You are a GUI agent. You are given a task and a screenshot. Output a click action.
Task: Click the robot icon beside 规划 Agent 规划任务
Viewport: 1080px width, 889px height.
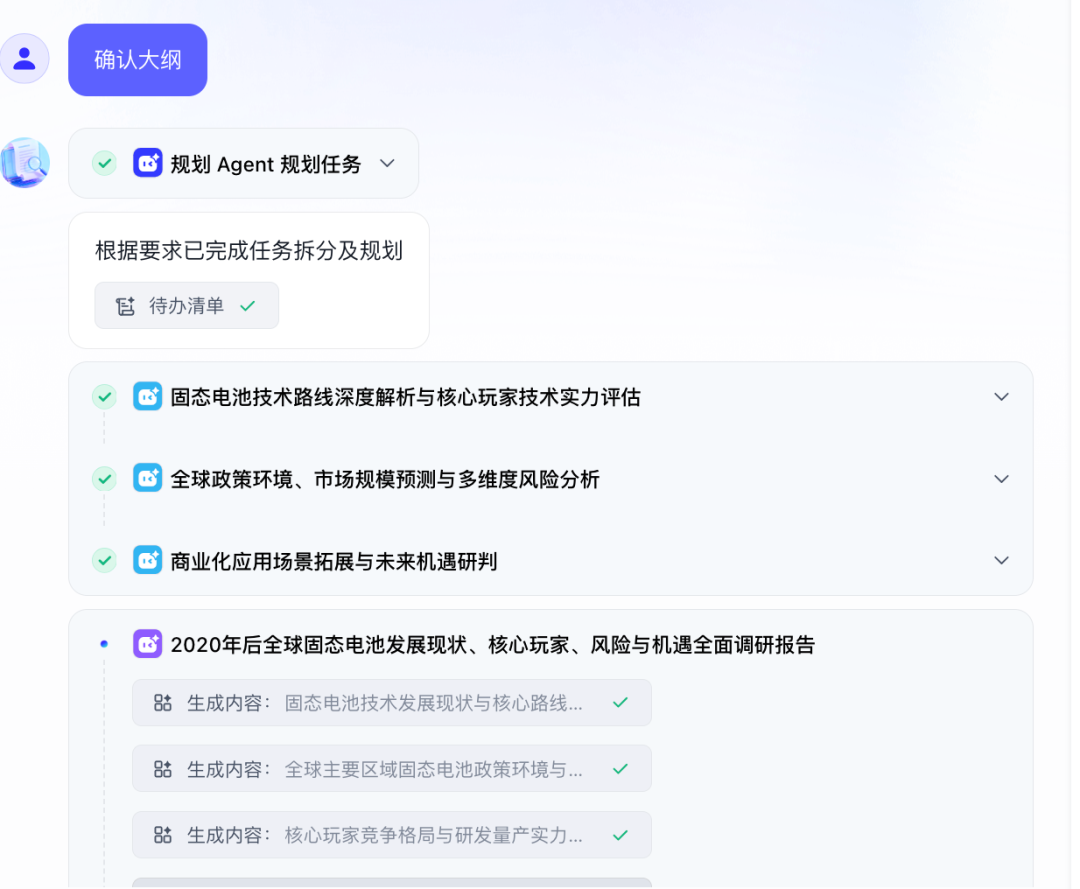(x=148, y=163)
